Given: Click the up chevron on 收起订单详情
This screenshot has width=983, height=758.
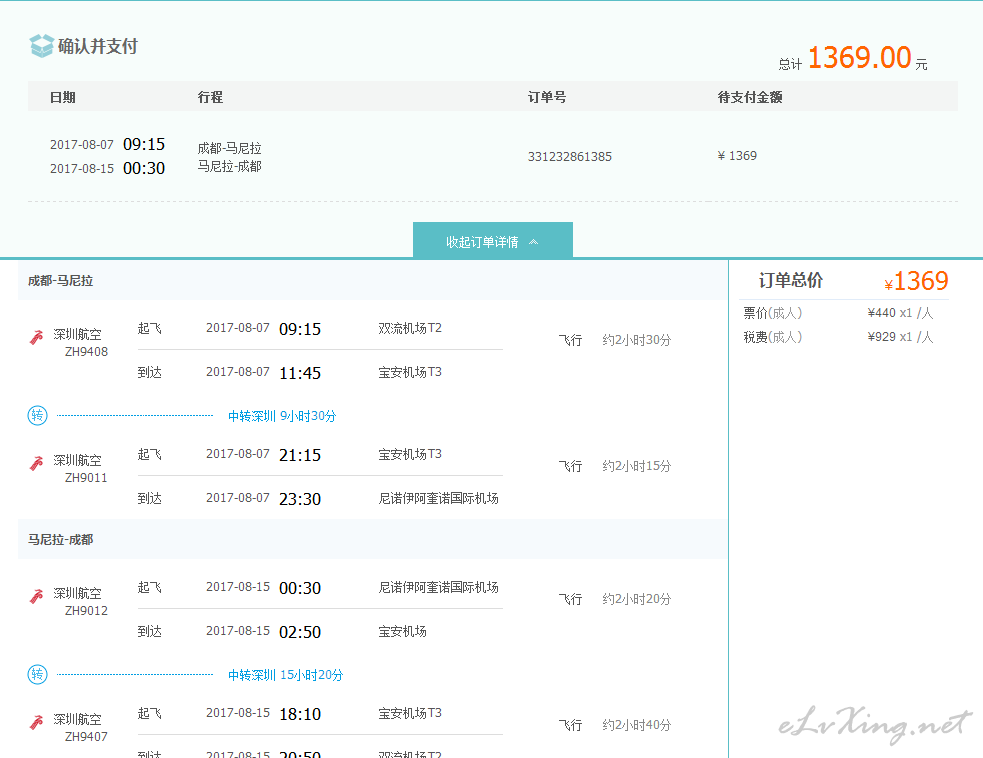Looking at the screenshot, I should pos(534,242).
